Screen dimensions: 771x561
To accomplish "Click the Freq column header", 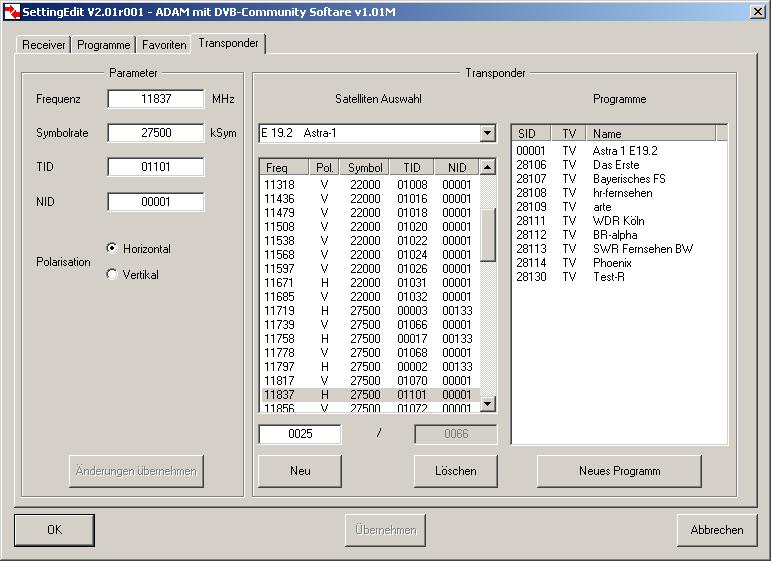I will pos(284,167).
